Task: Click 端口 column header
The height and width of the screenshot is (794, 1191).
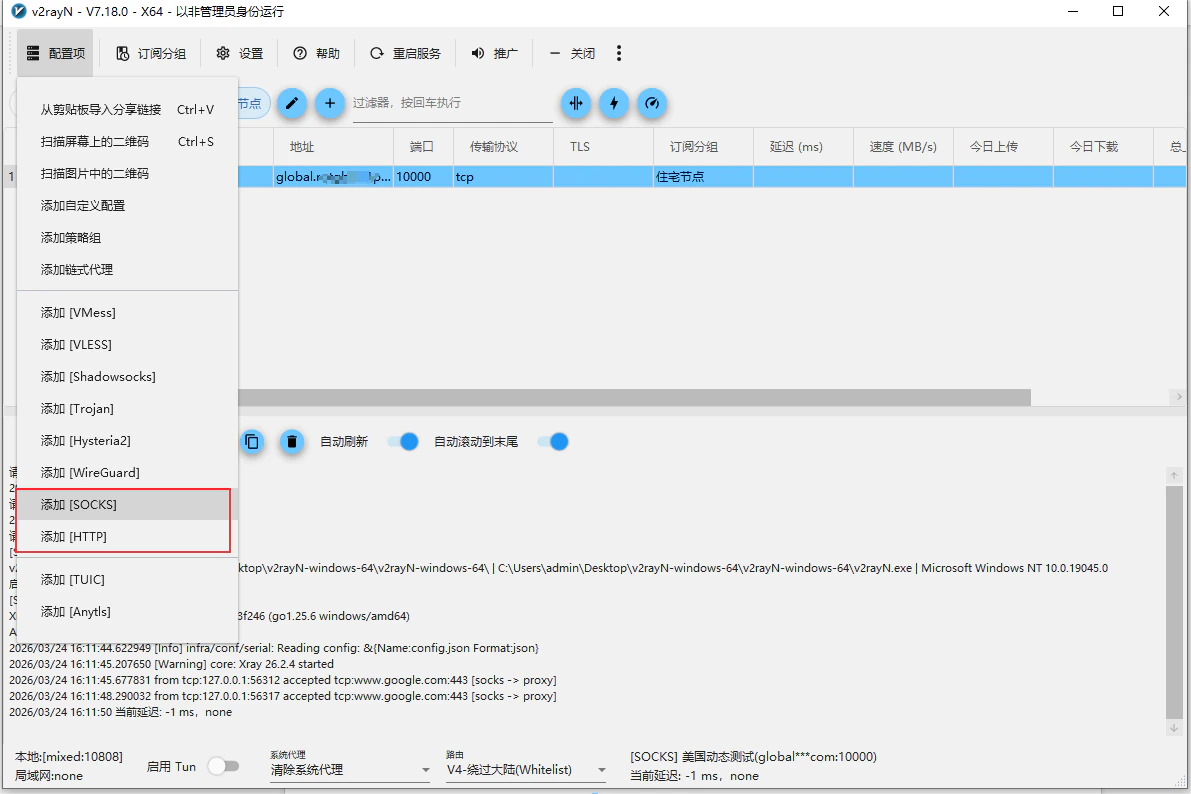Action: point(423,147)
